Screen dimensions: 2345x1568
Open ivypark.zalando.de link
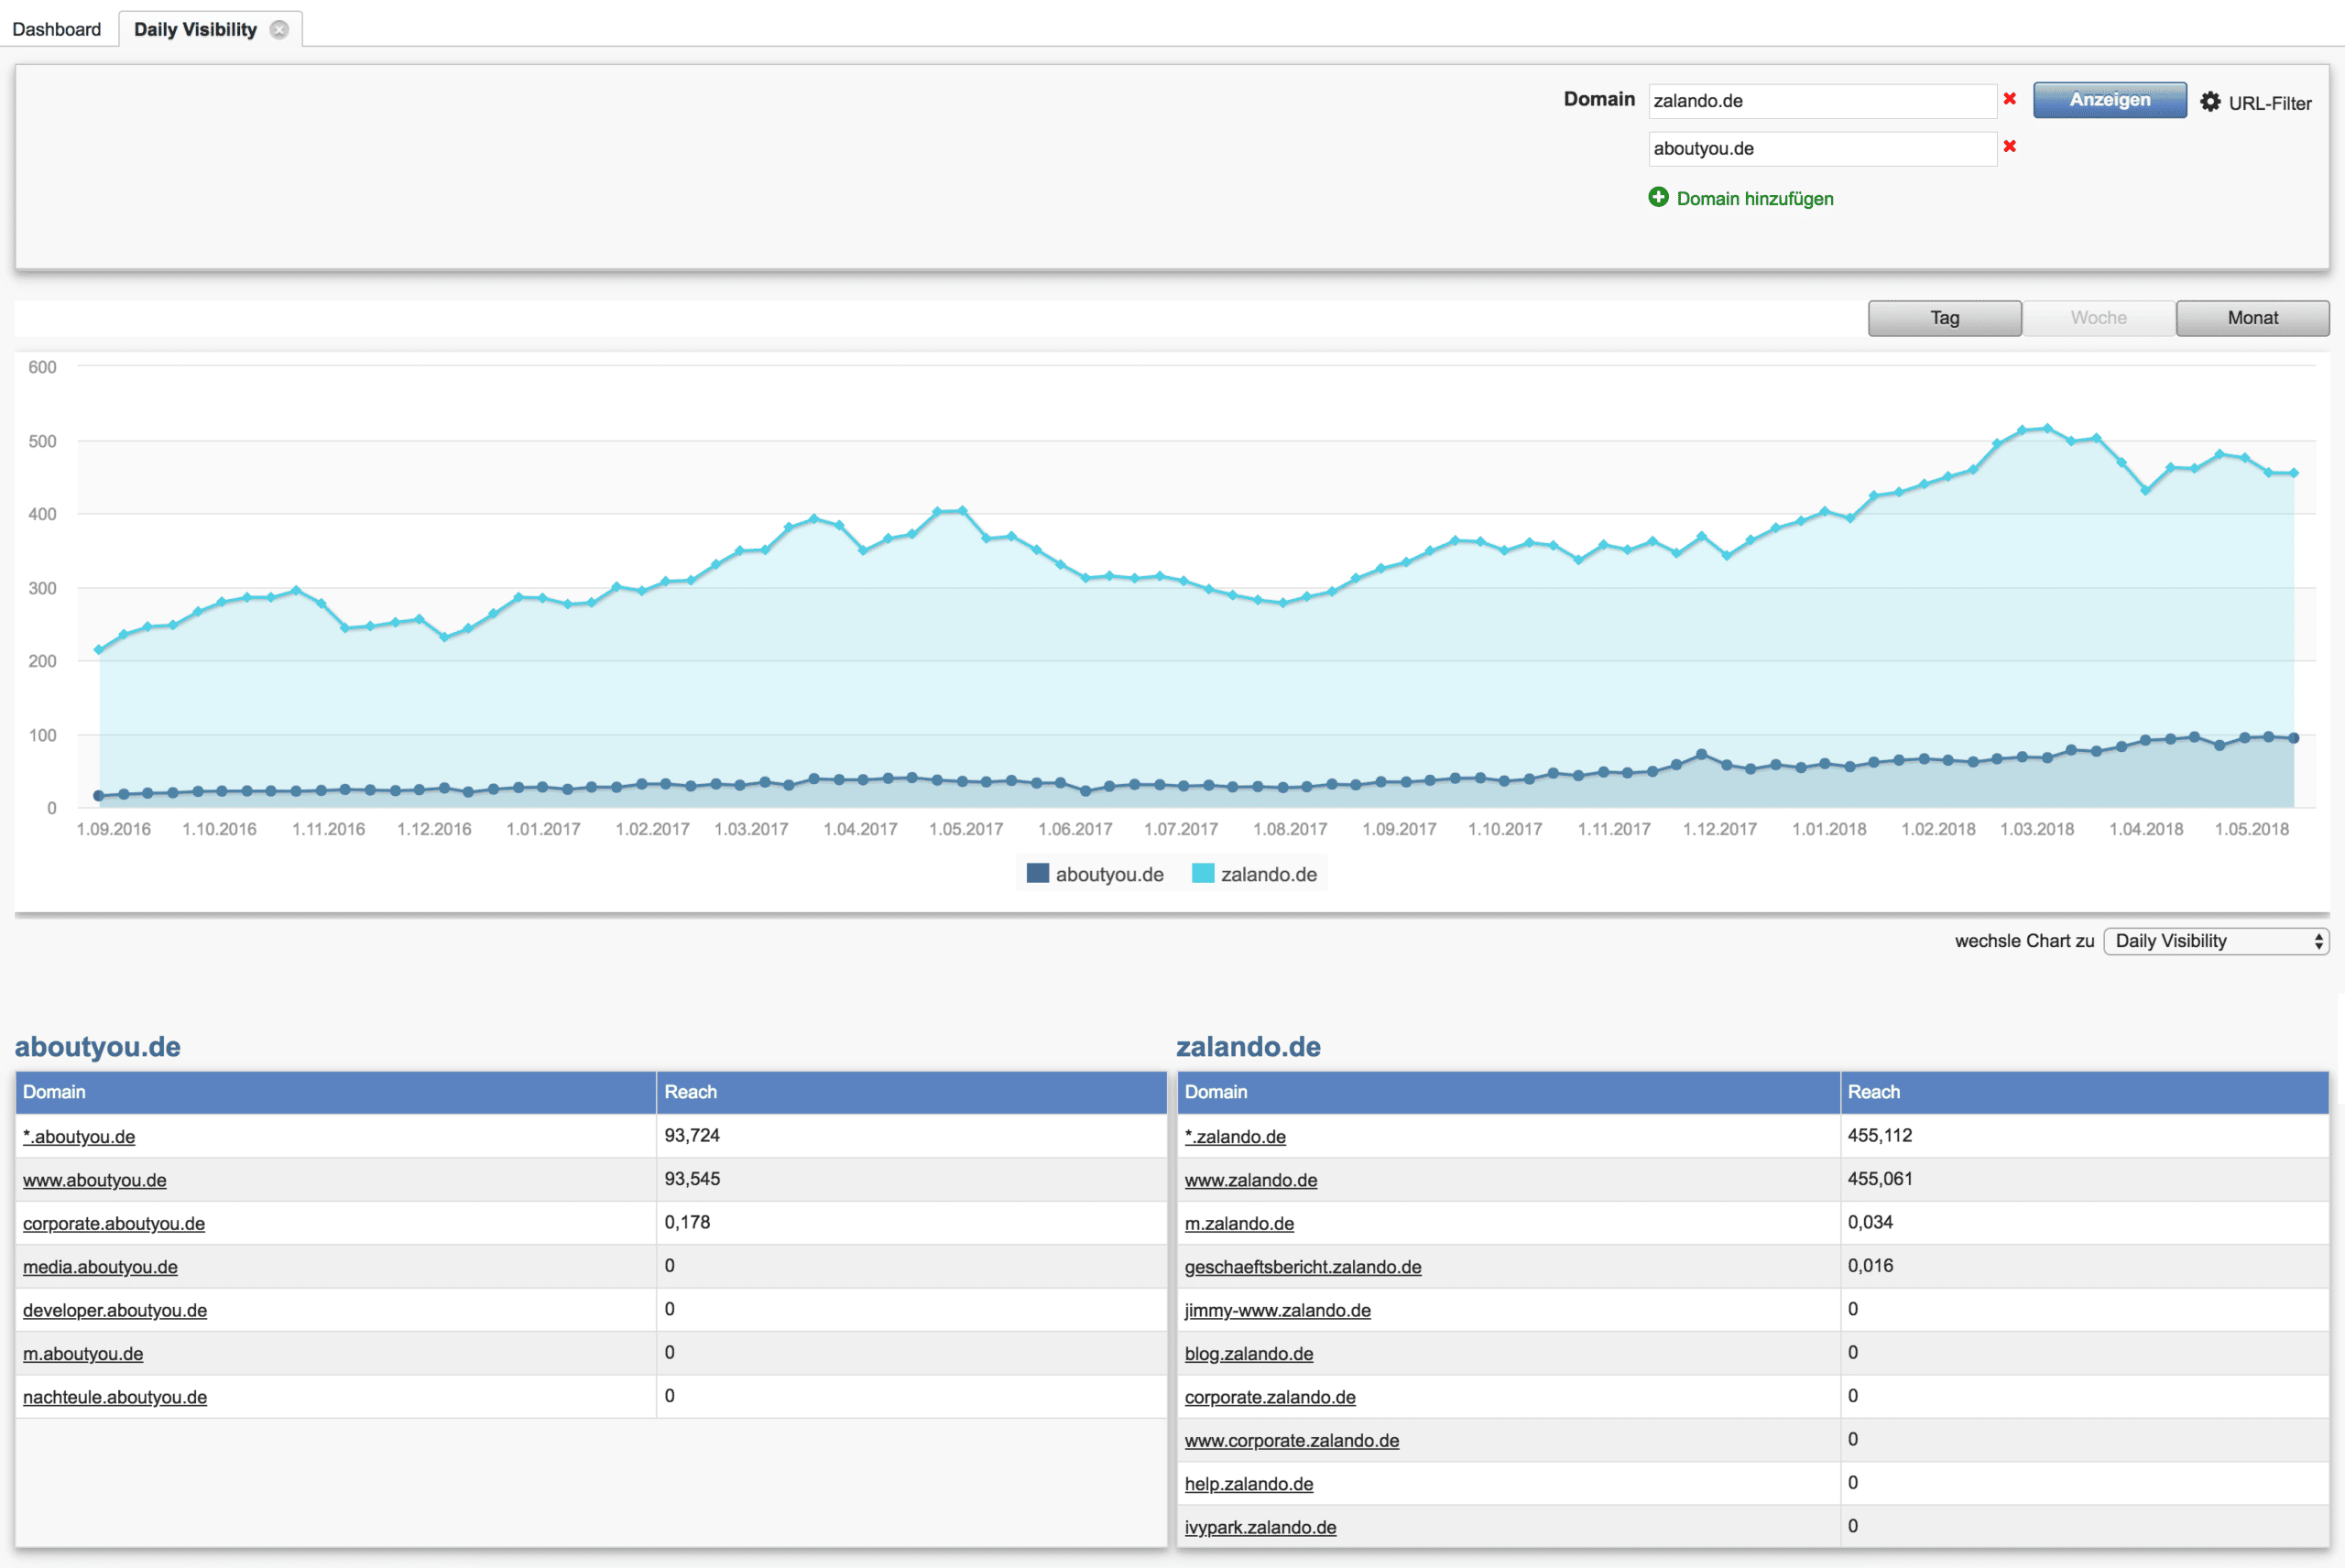coord(1260,1528)
